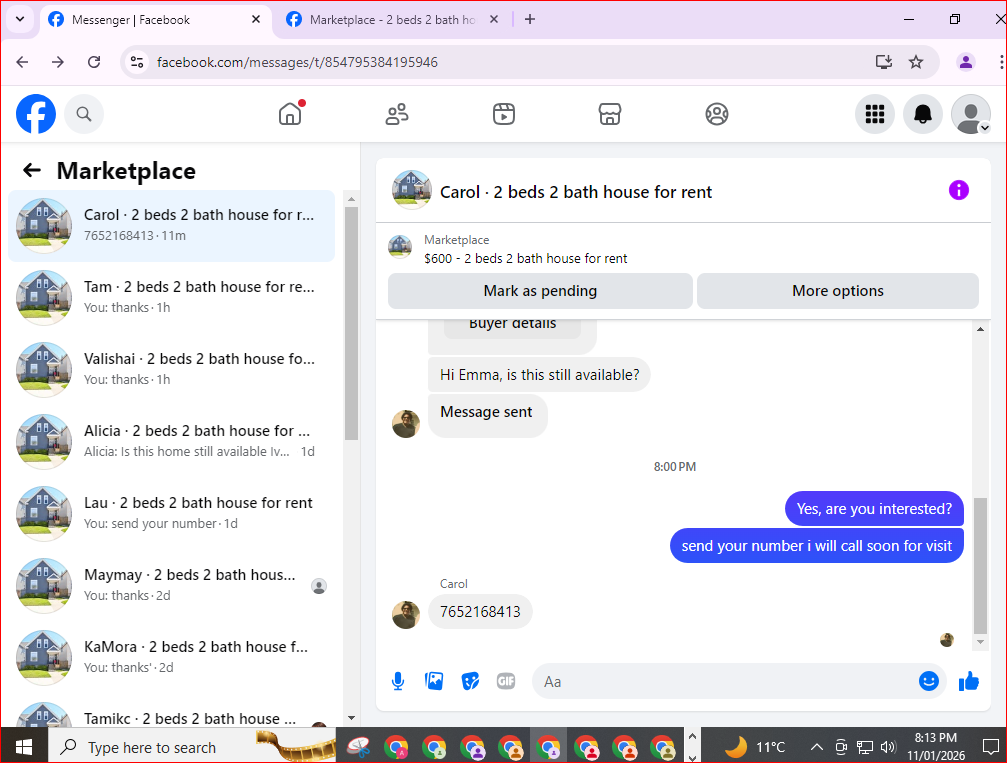
Task: Click install app icon in address bar
Action: pos(884,62)
